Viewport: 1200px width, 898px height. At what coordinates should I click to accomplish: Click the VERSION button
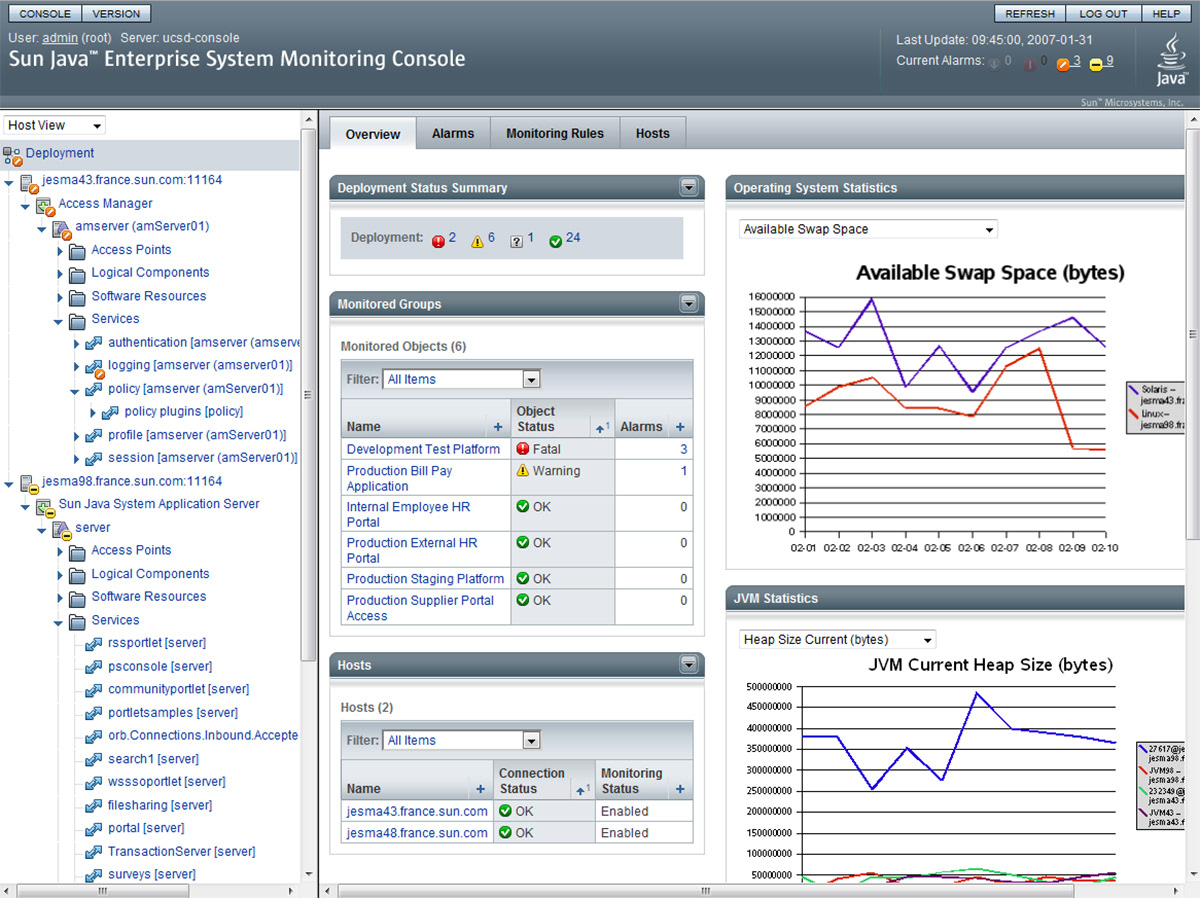(x=116, y=14)
